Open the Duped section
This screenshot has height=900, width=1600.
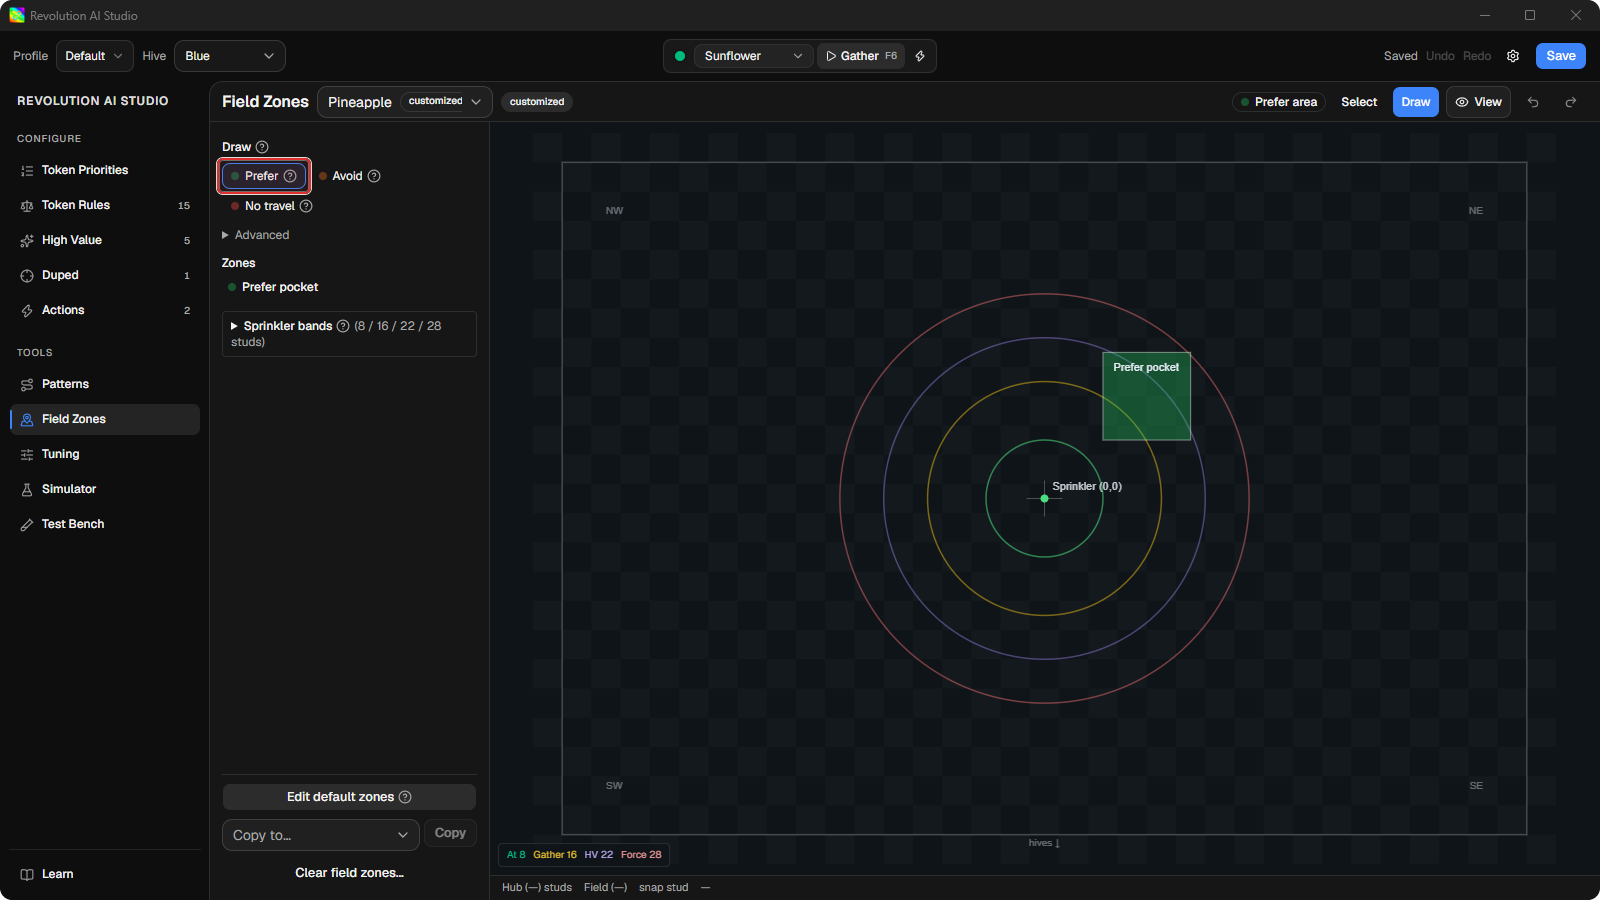coord(105,275)
